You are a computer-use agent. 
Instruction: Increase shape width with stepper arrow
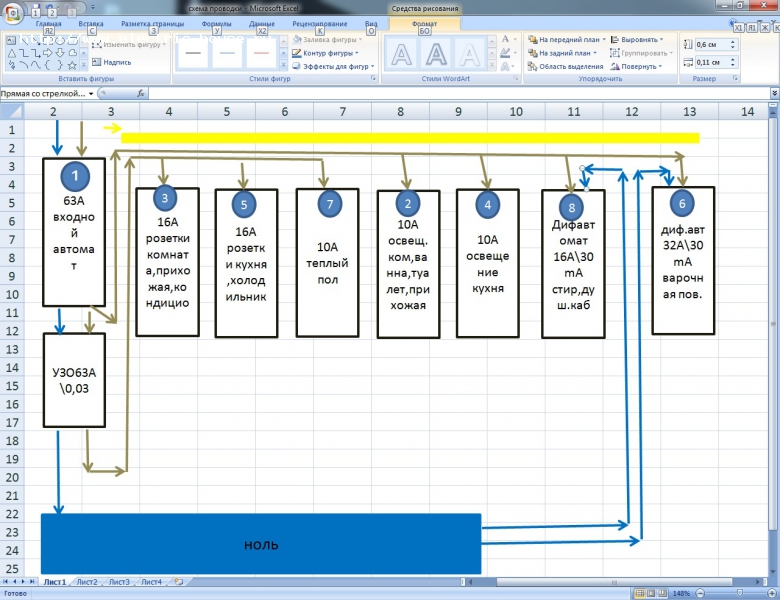pos(732,59)
